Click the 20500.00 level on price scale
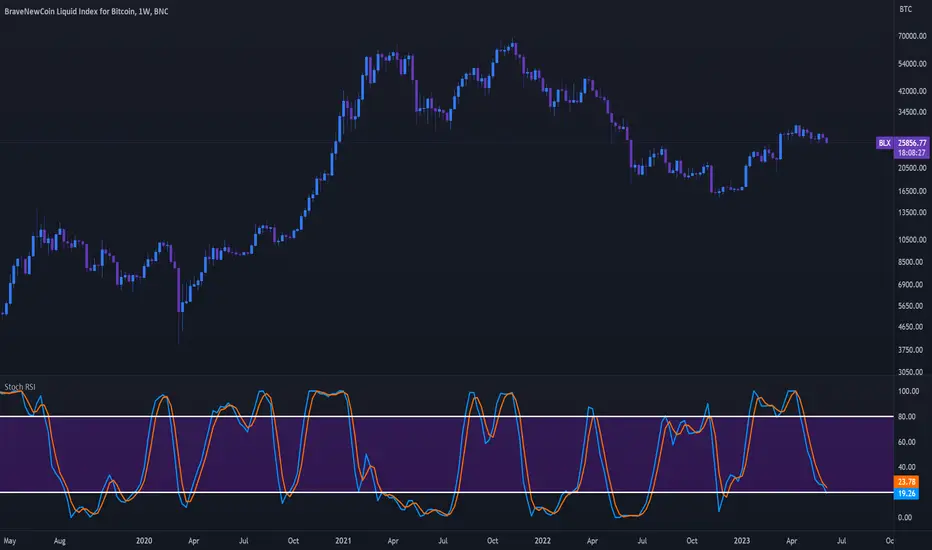 point(912,168)
